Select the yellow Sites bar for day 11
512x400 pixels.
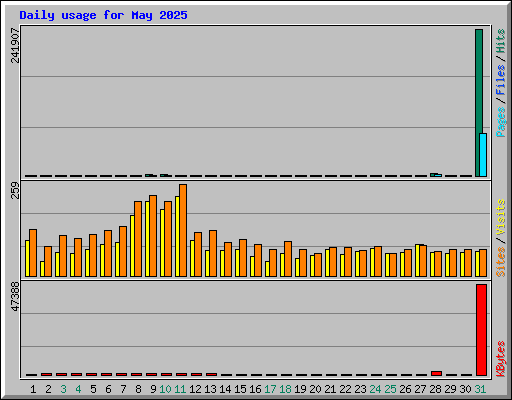pyautogui.click(x=177, y=236)
